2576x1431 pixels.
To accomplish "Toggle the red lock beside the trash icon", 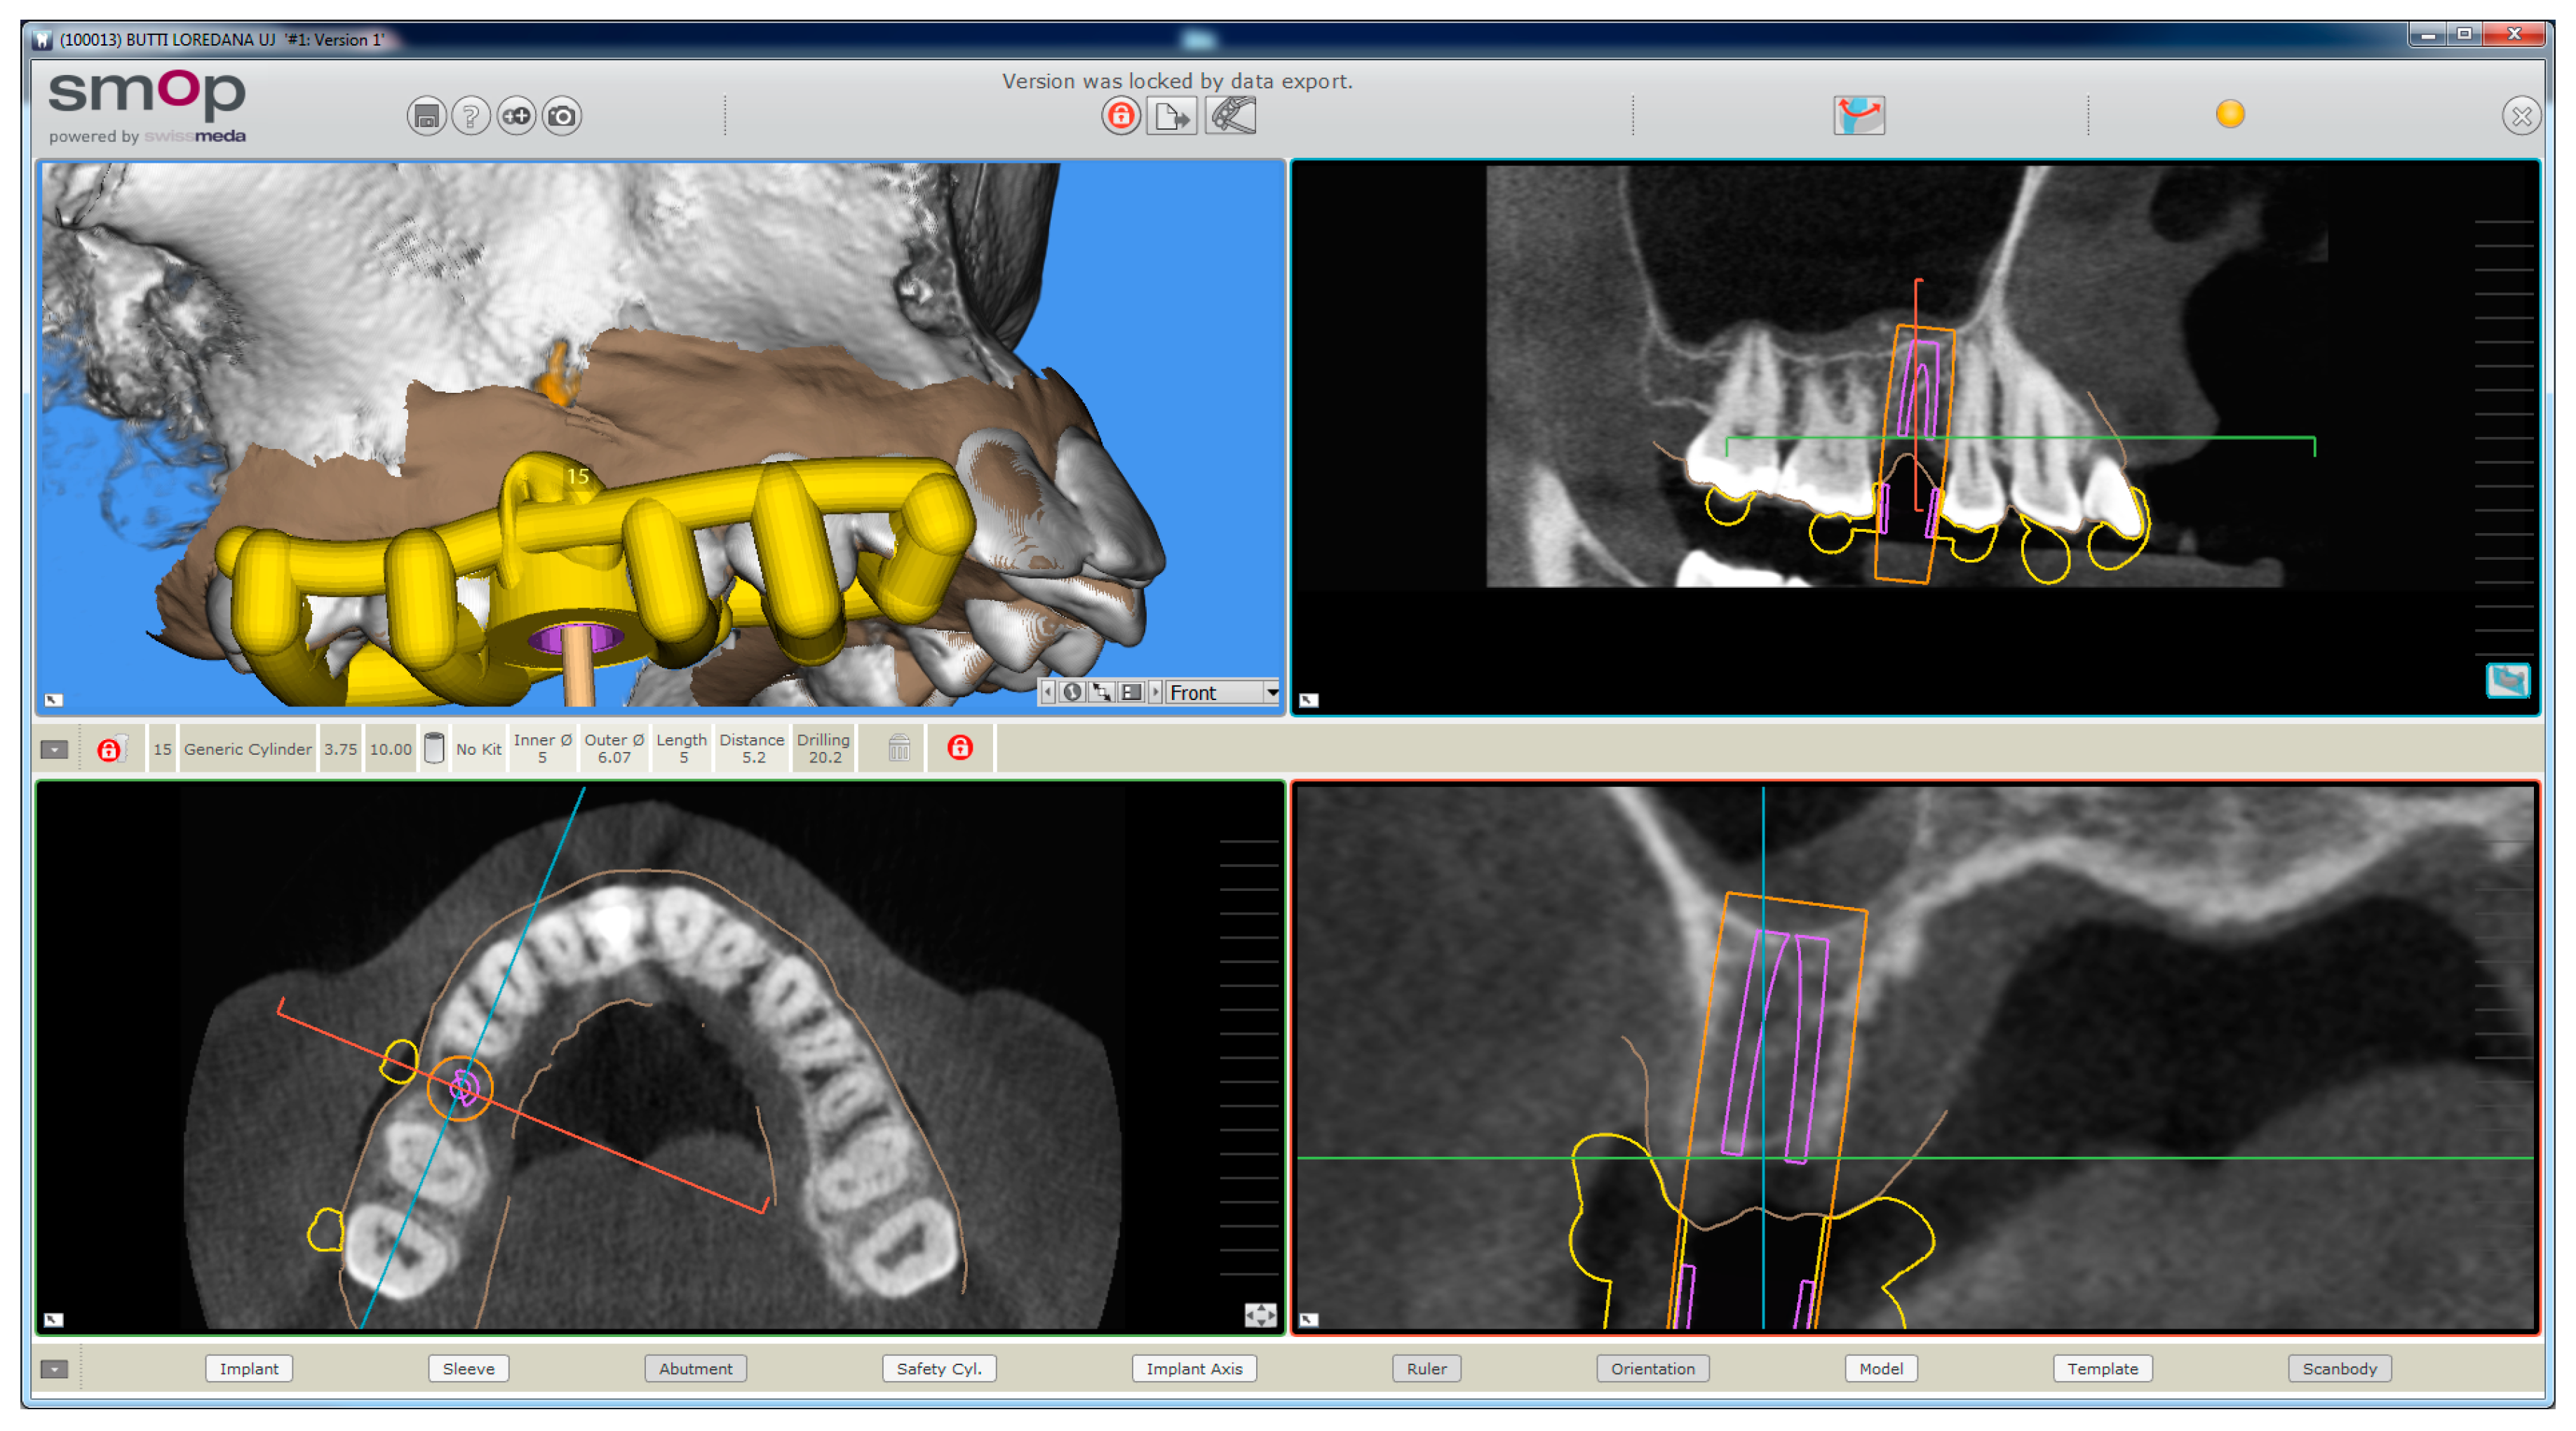I will point(960,747).
